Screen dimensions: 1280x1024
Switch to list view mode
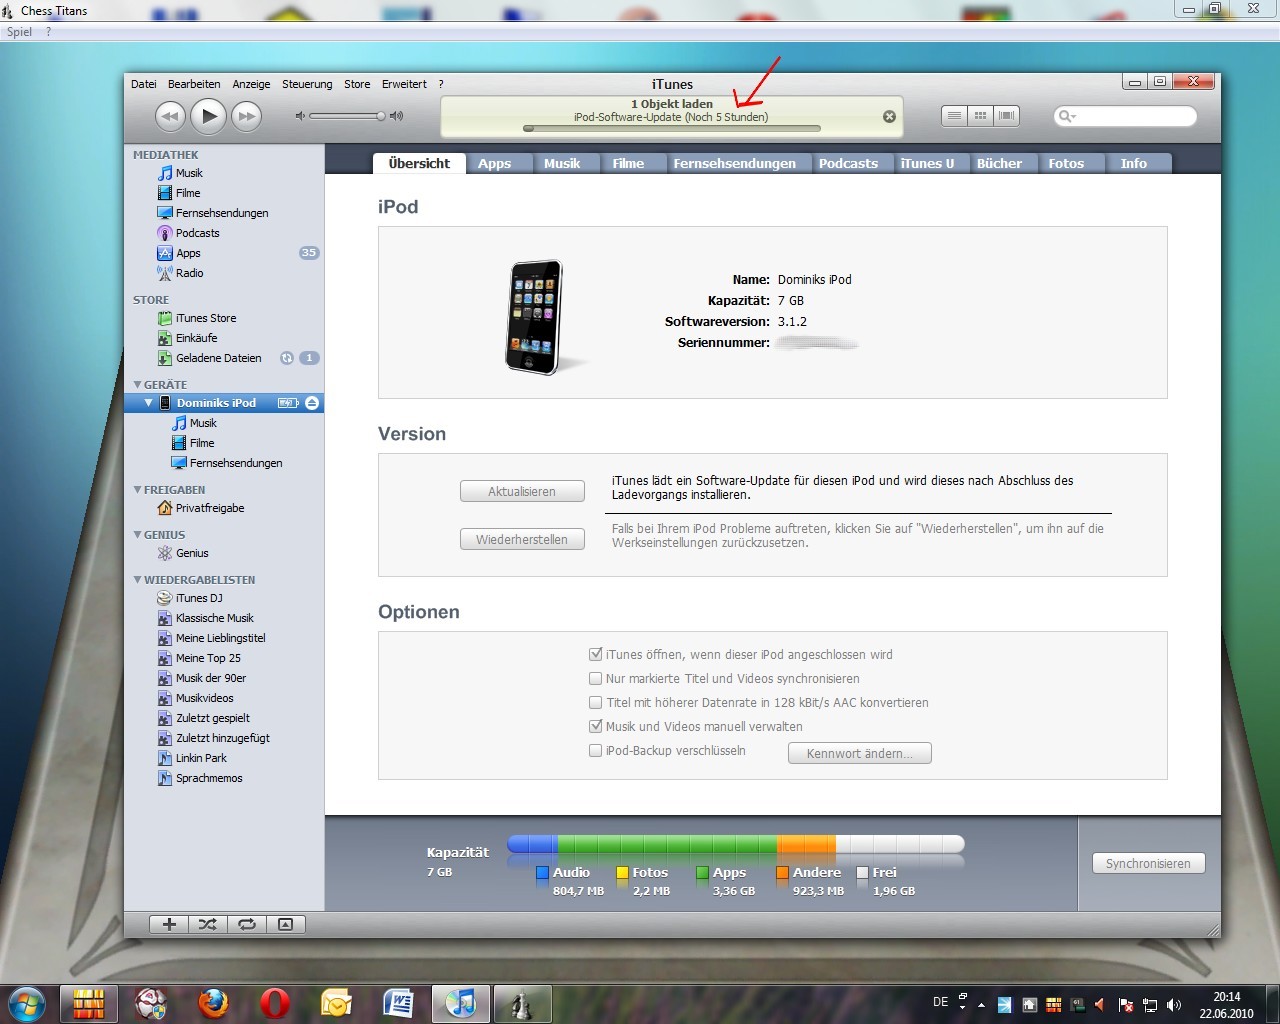click(954, 115)
